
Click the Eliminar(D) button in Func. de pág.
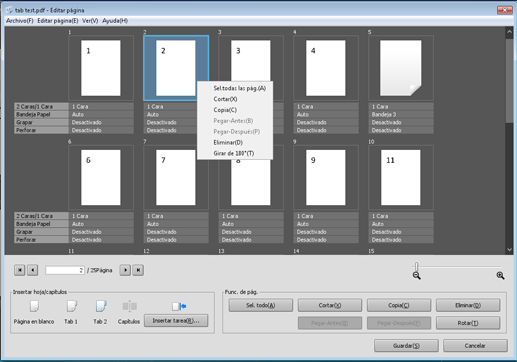[468, 305]
